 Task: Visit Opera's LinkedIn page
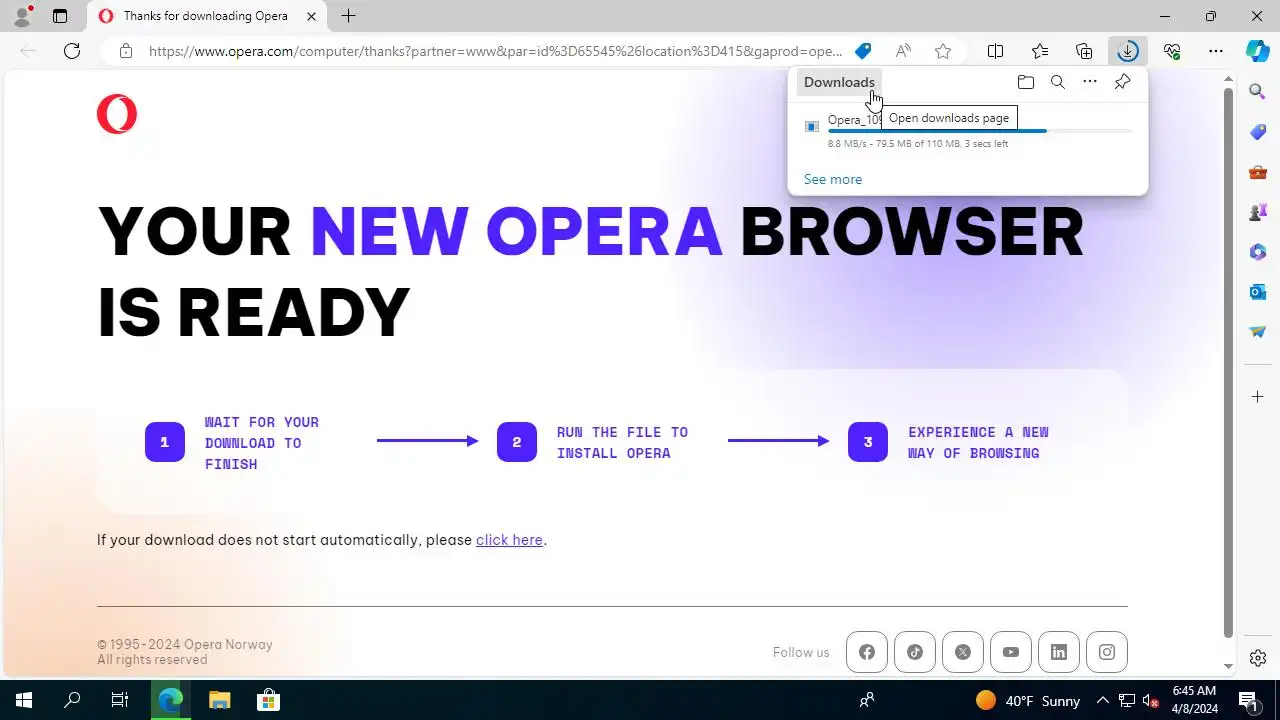pos(1059,652)
